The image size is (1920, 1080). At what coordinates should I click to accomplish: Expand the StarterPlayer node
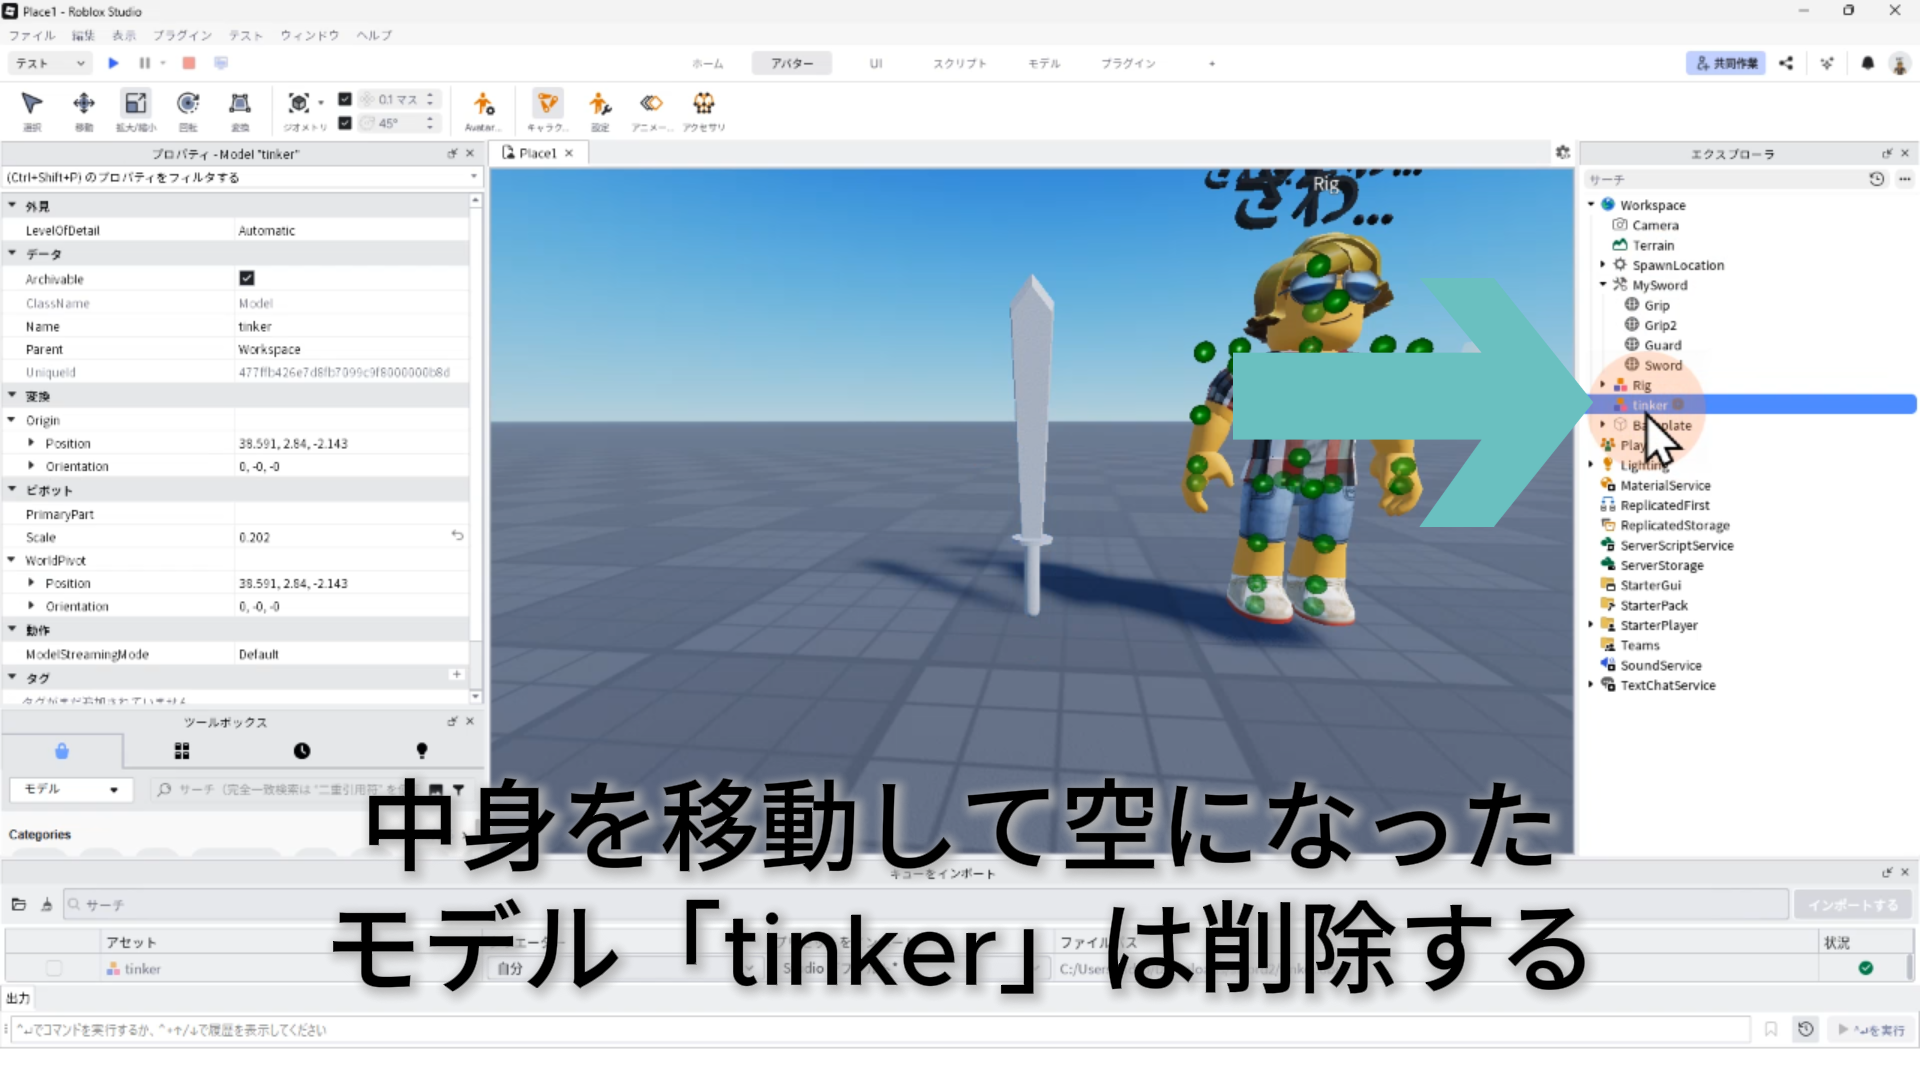(x=1591, y=625)
